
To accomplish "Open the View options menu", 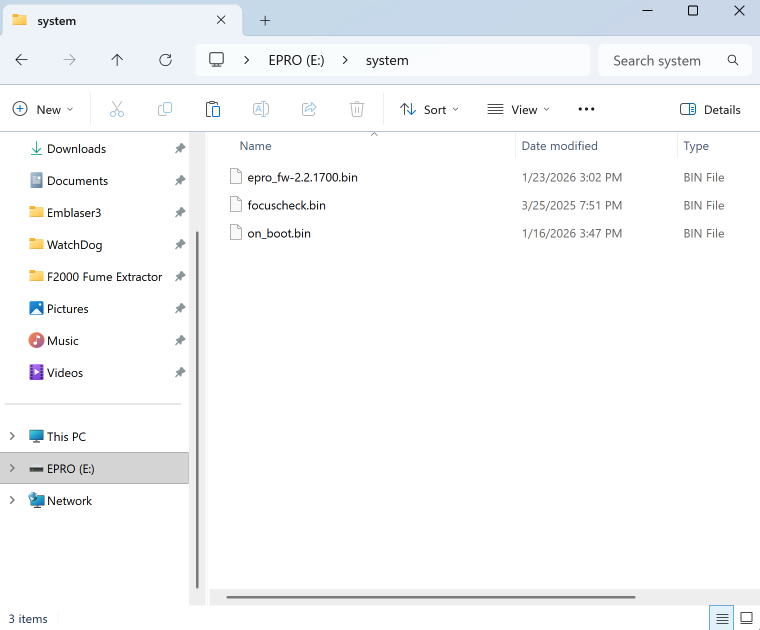I will pos(518,109).
